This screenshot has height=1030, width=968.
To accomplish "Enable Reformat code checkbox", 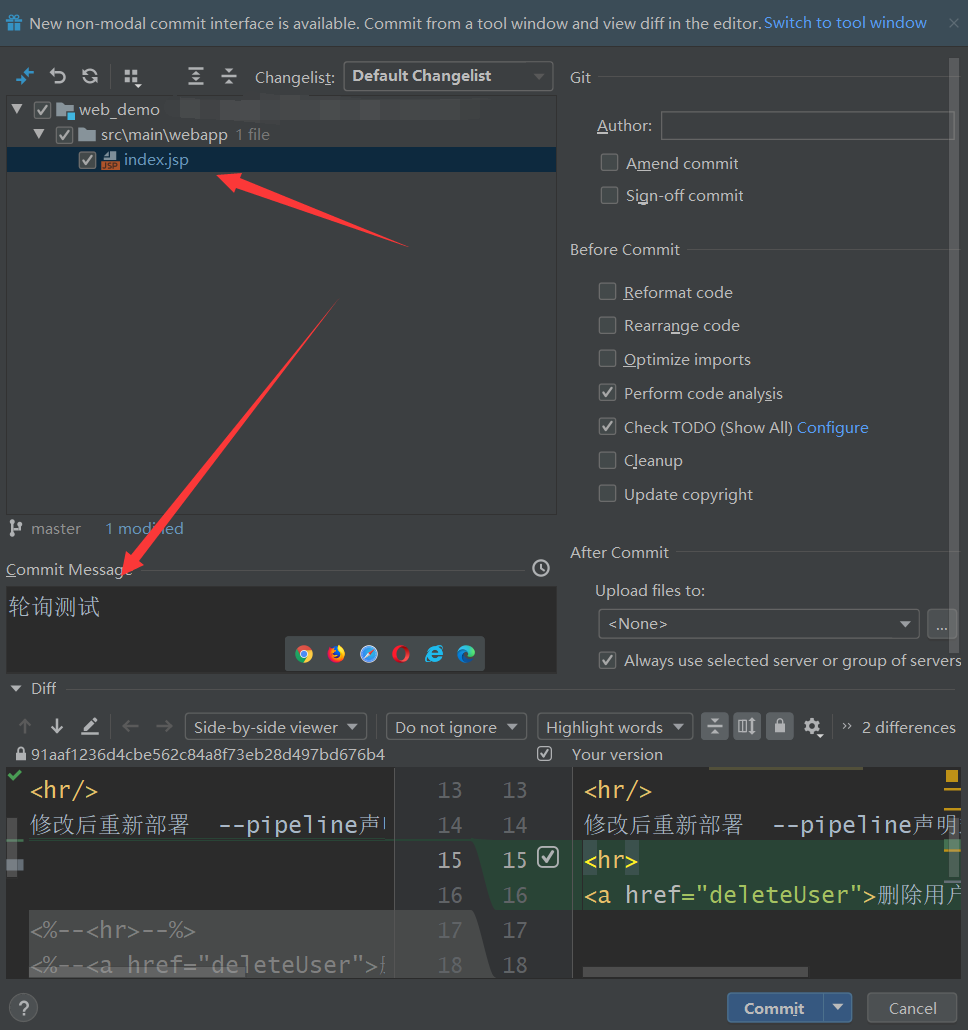I will [607, 291].
